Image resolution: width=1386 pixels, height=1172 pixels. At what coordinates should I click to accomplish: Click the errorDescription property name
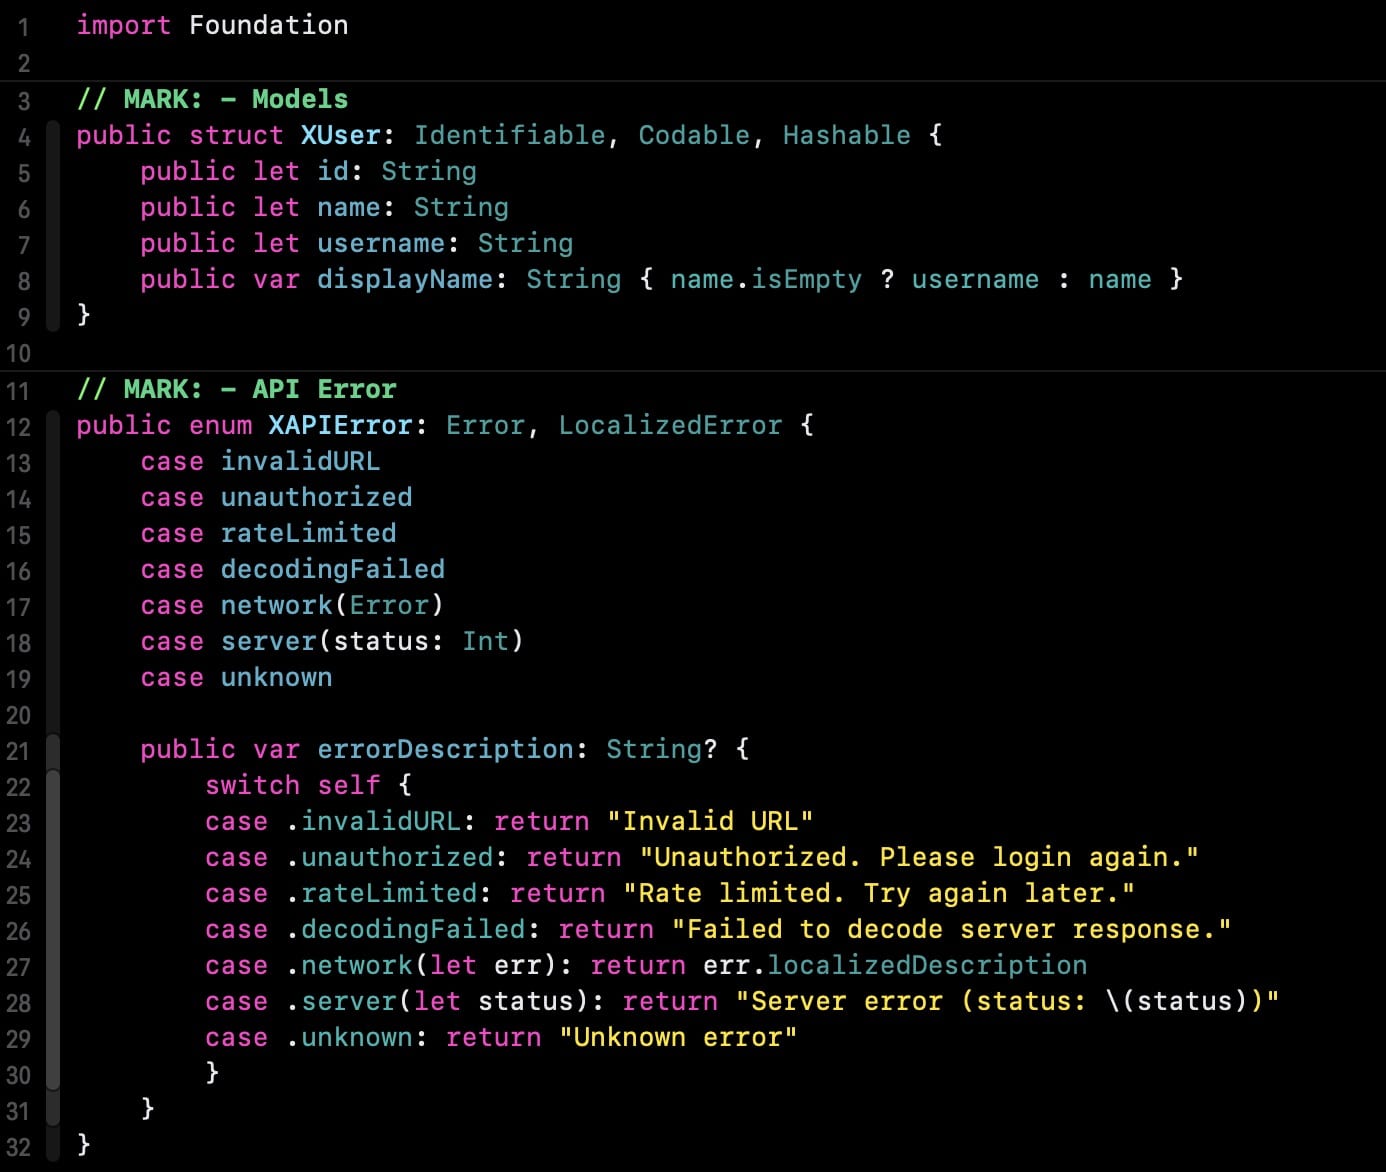point(445,749)
